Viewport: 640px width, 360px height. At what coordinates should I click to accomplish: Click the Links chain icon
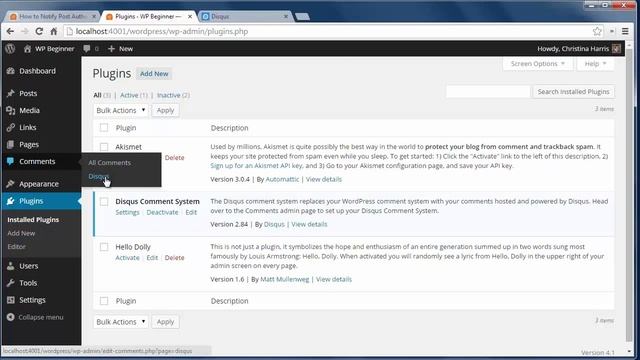click(x=11, y=128)
